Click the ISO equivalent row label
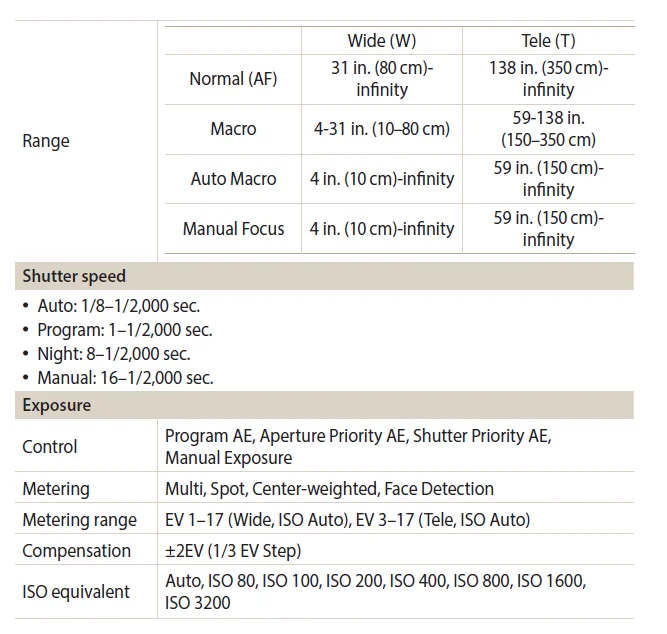 76,591
